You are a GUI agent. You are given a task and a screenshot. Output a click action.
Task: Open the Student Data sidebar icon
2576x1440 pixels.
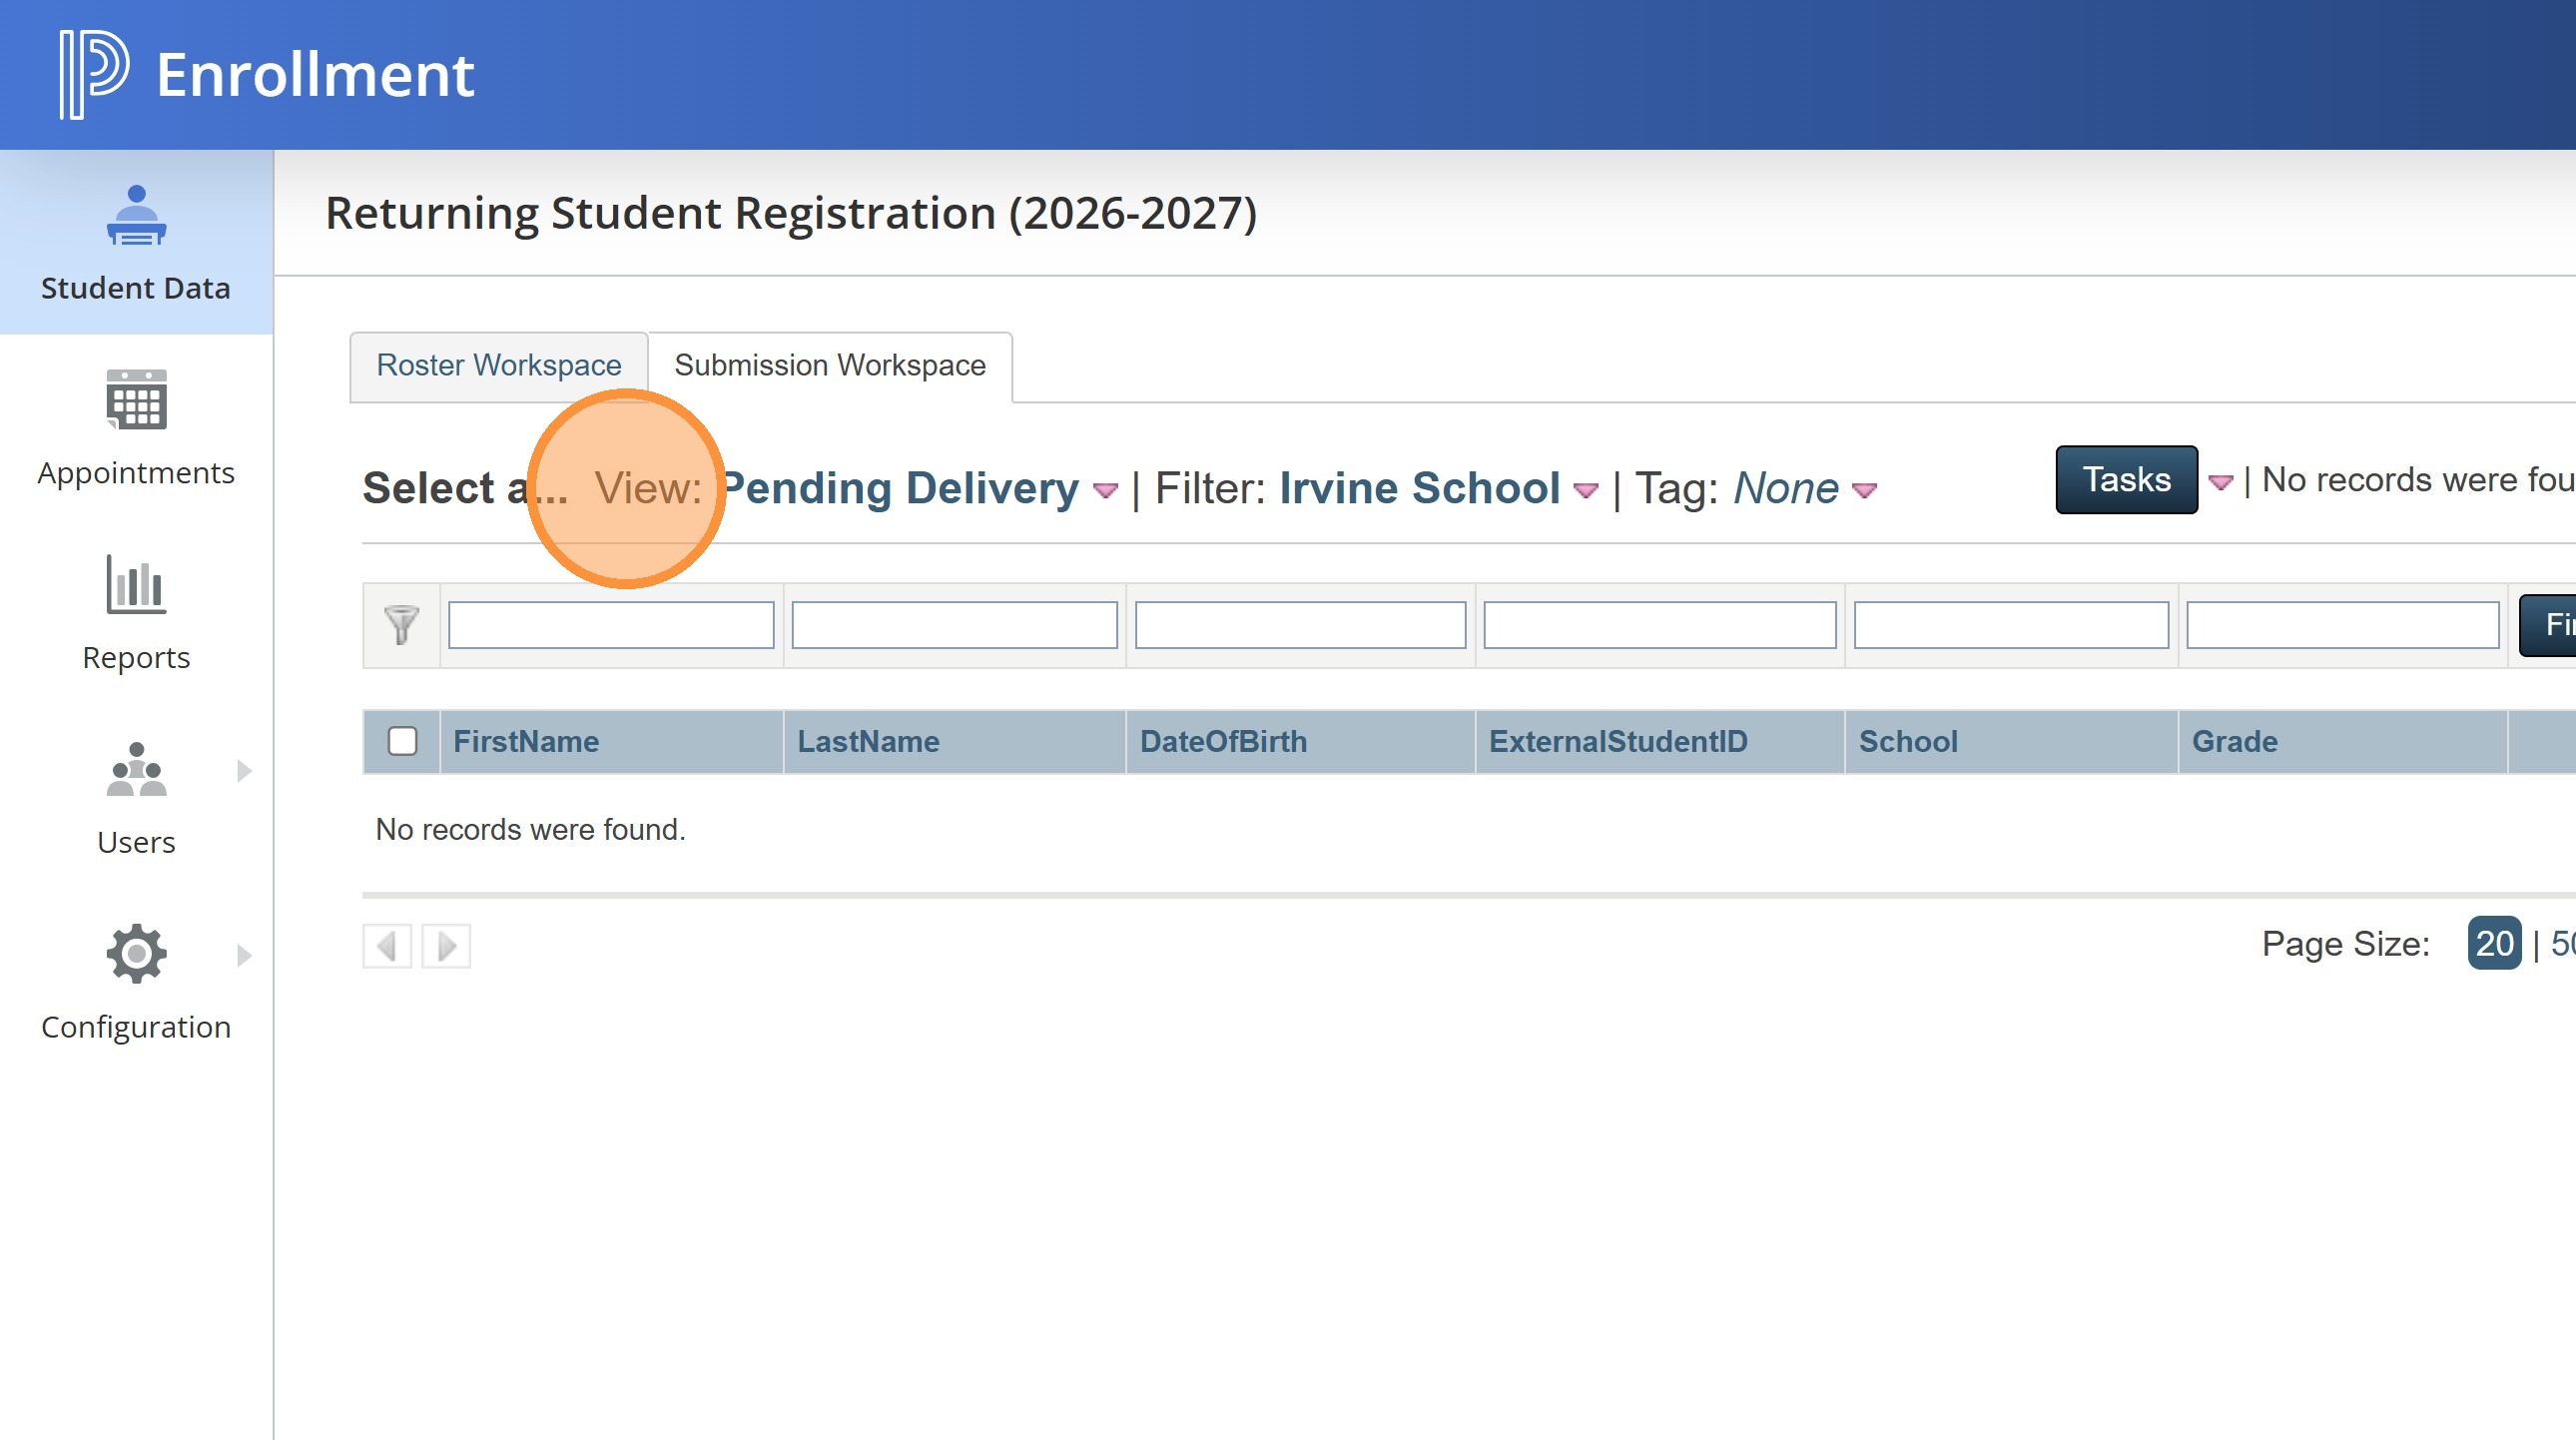[x=136, y=216]
